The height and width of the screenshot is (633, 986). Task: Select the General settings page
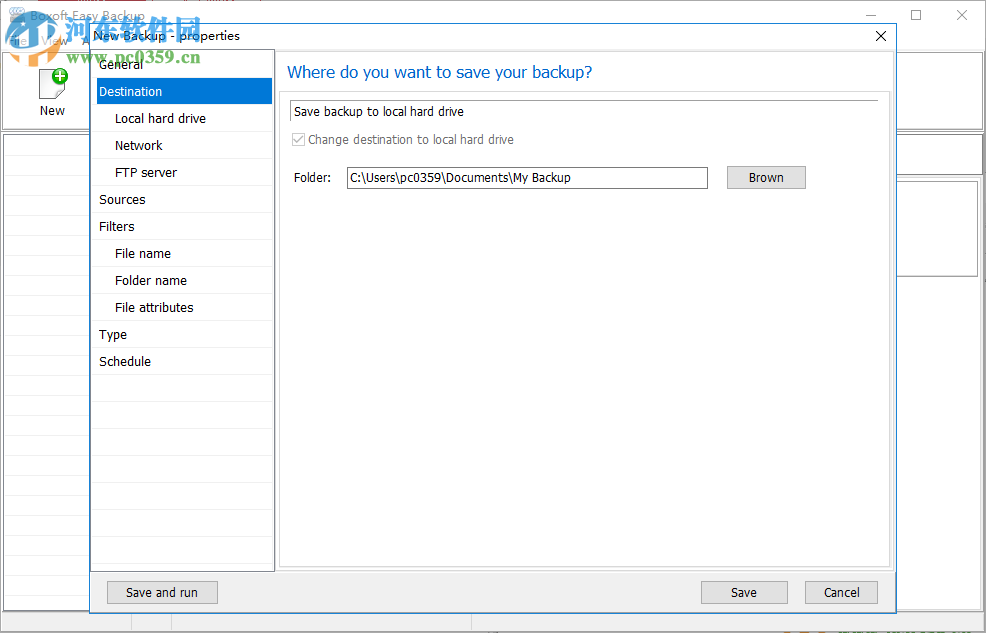(x=121, y=63)
